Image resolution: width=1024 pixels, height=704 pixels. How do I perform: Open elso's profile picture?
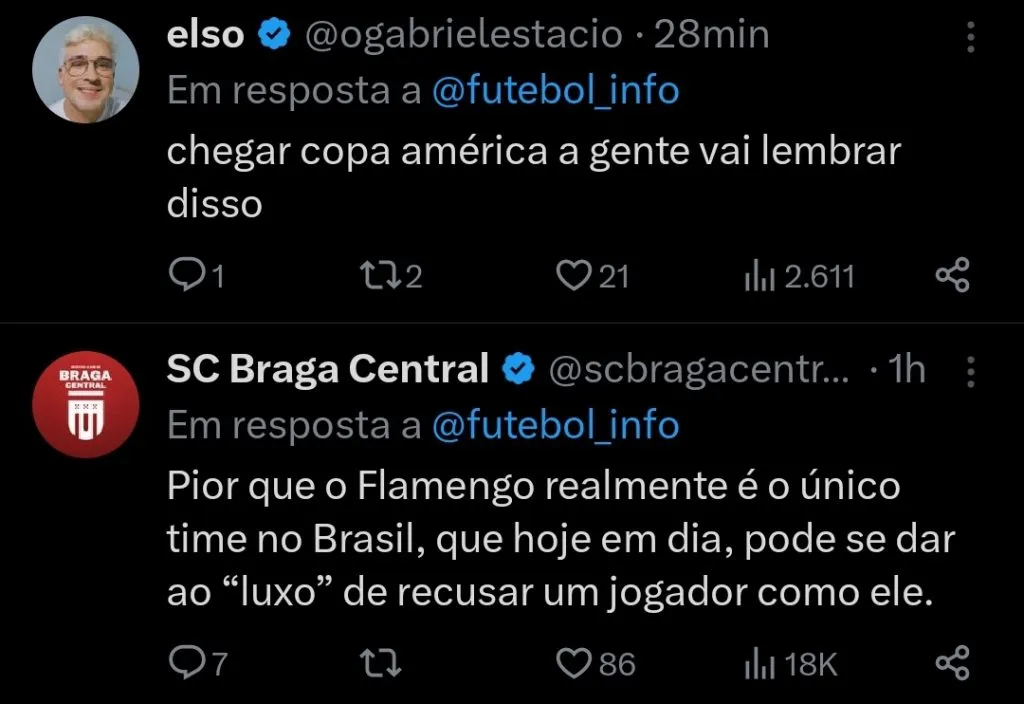pyautogui.click(x=85, y=60)
